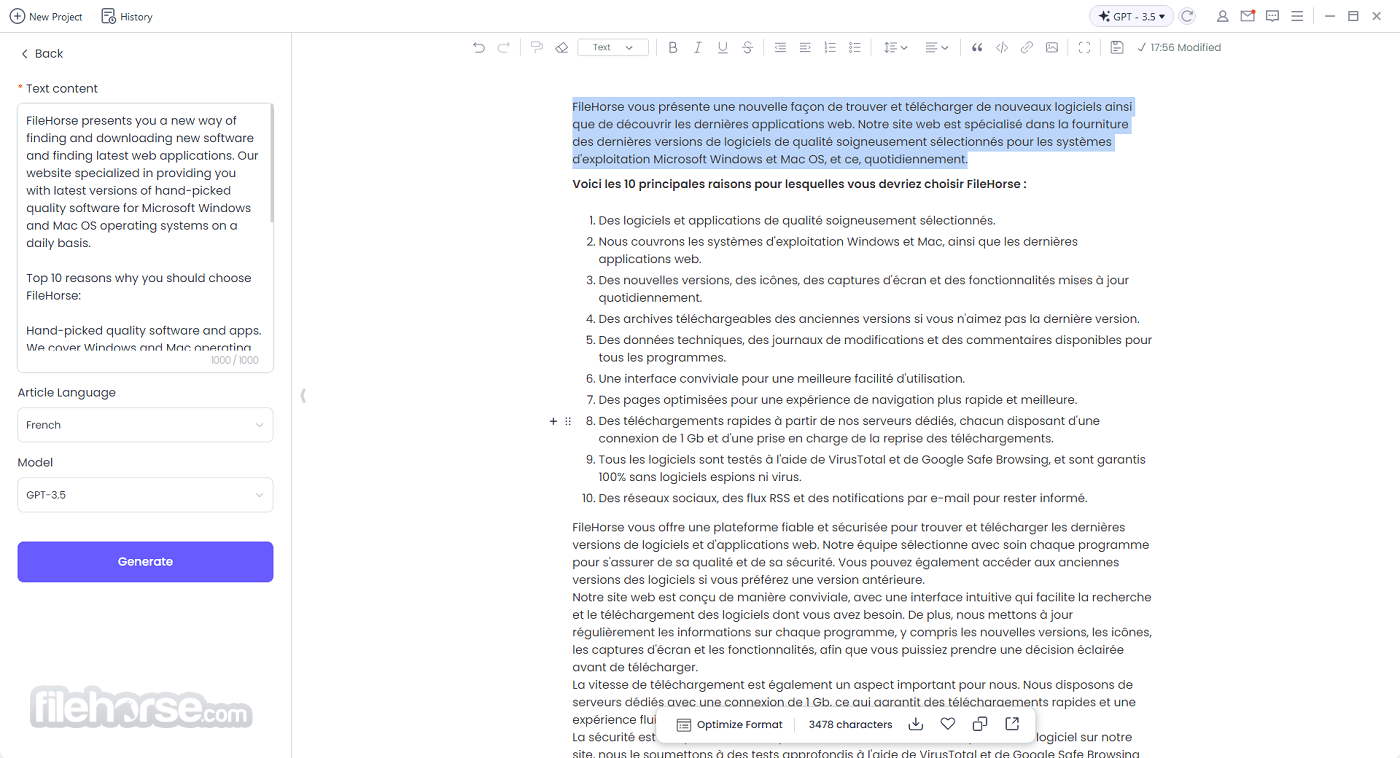1400x758 pixels.
Task: Insert a block quote
Action: (x=977, y=47)
